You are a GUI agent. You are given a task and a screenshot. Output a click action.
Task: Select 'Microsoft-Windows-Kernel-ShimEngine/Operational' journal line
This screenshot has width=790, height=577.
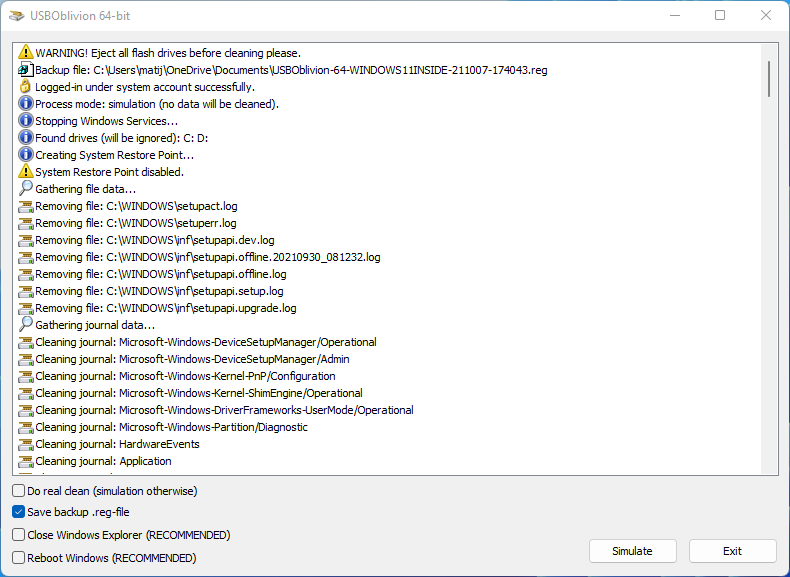199,394
